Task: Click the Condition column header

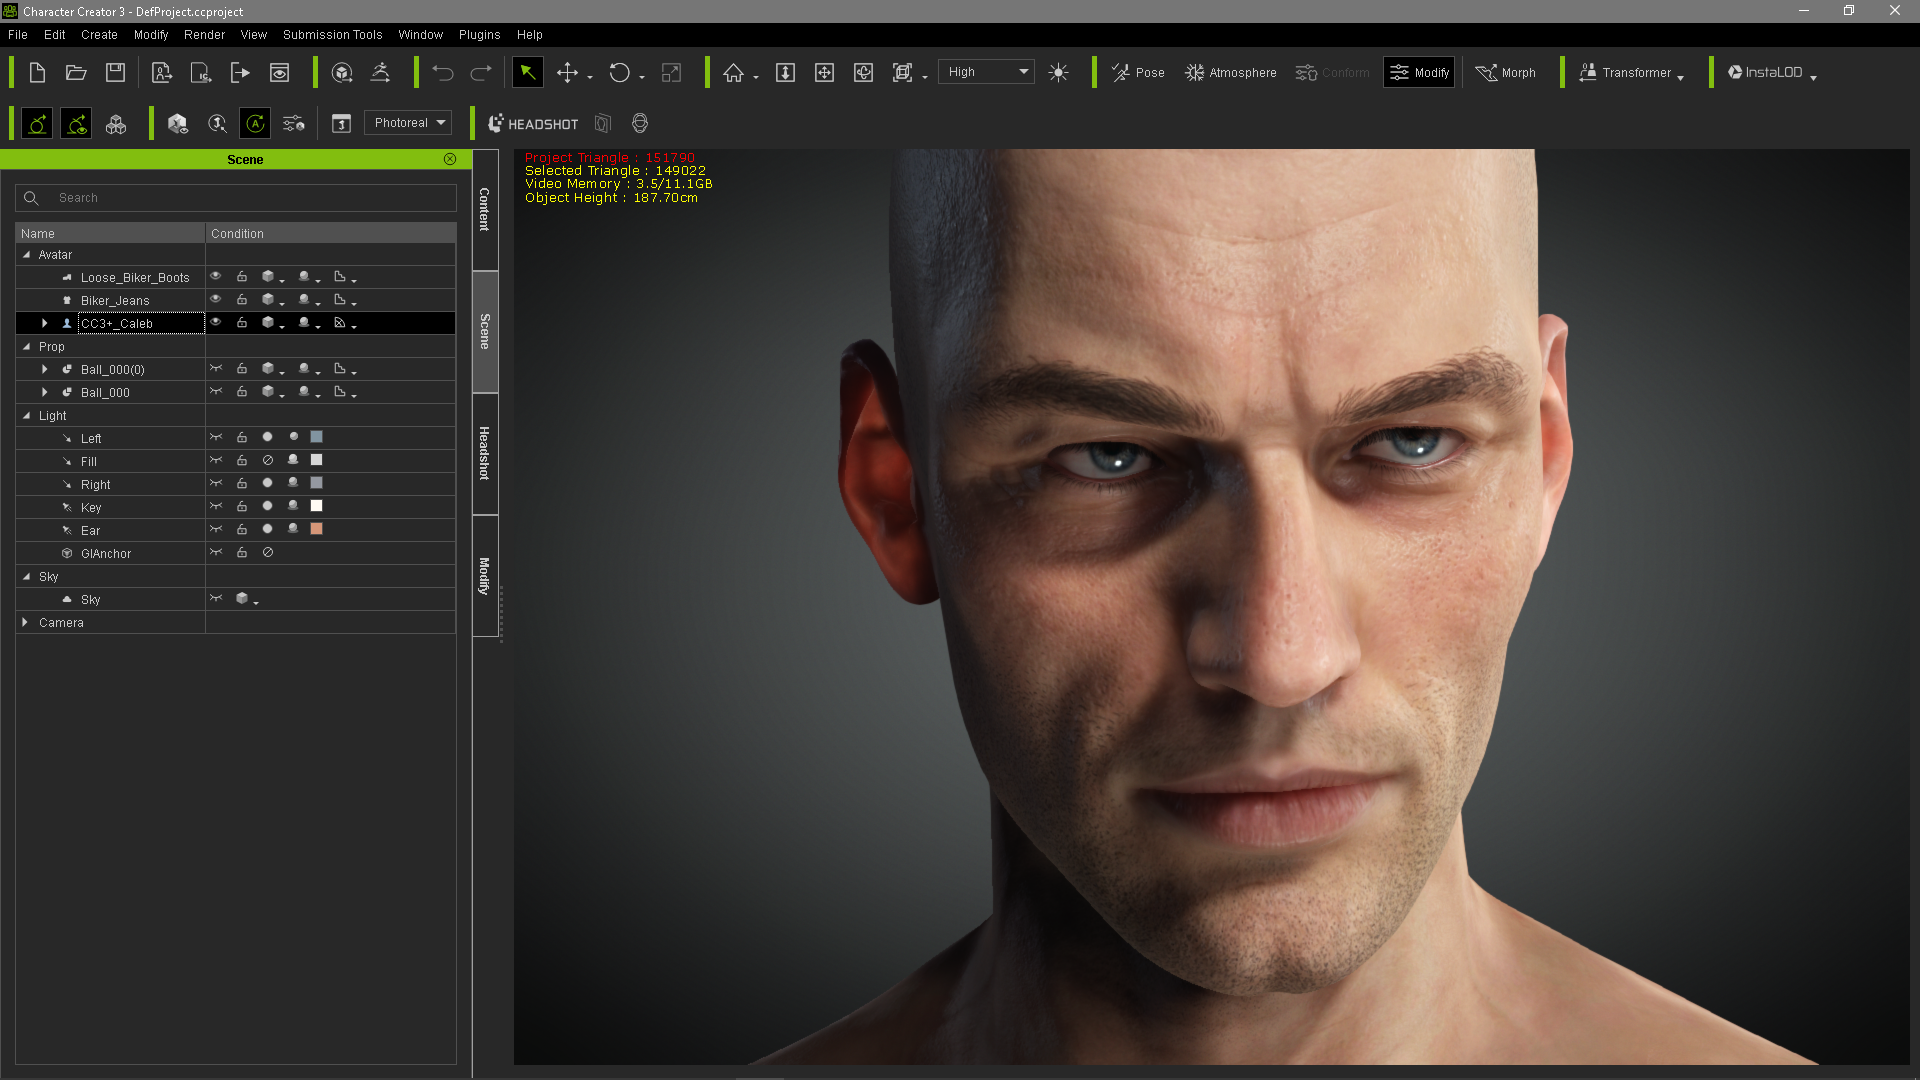Action: (330, 233)
